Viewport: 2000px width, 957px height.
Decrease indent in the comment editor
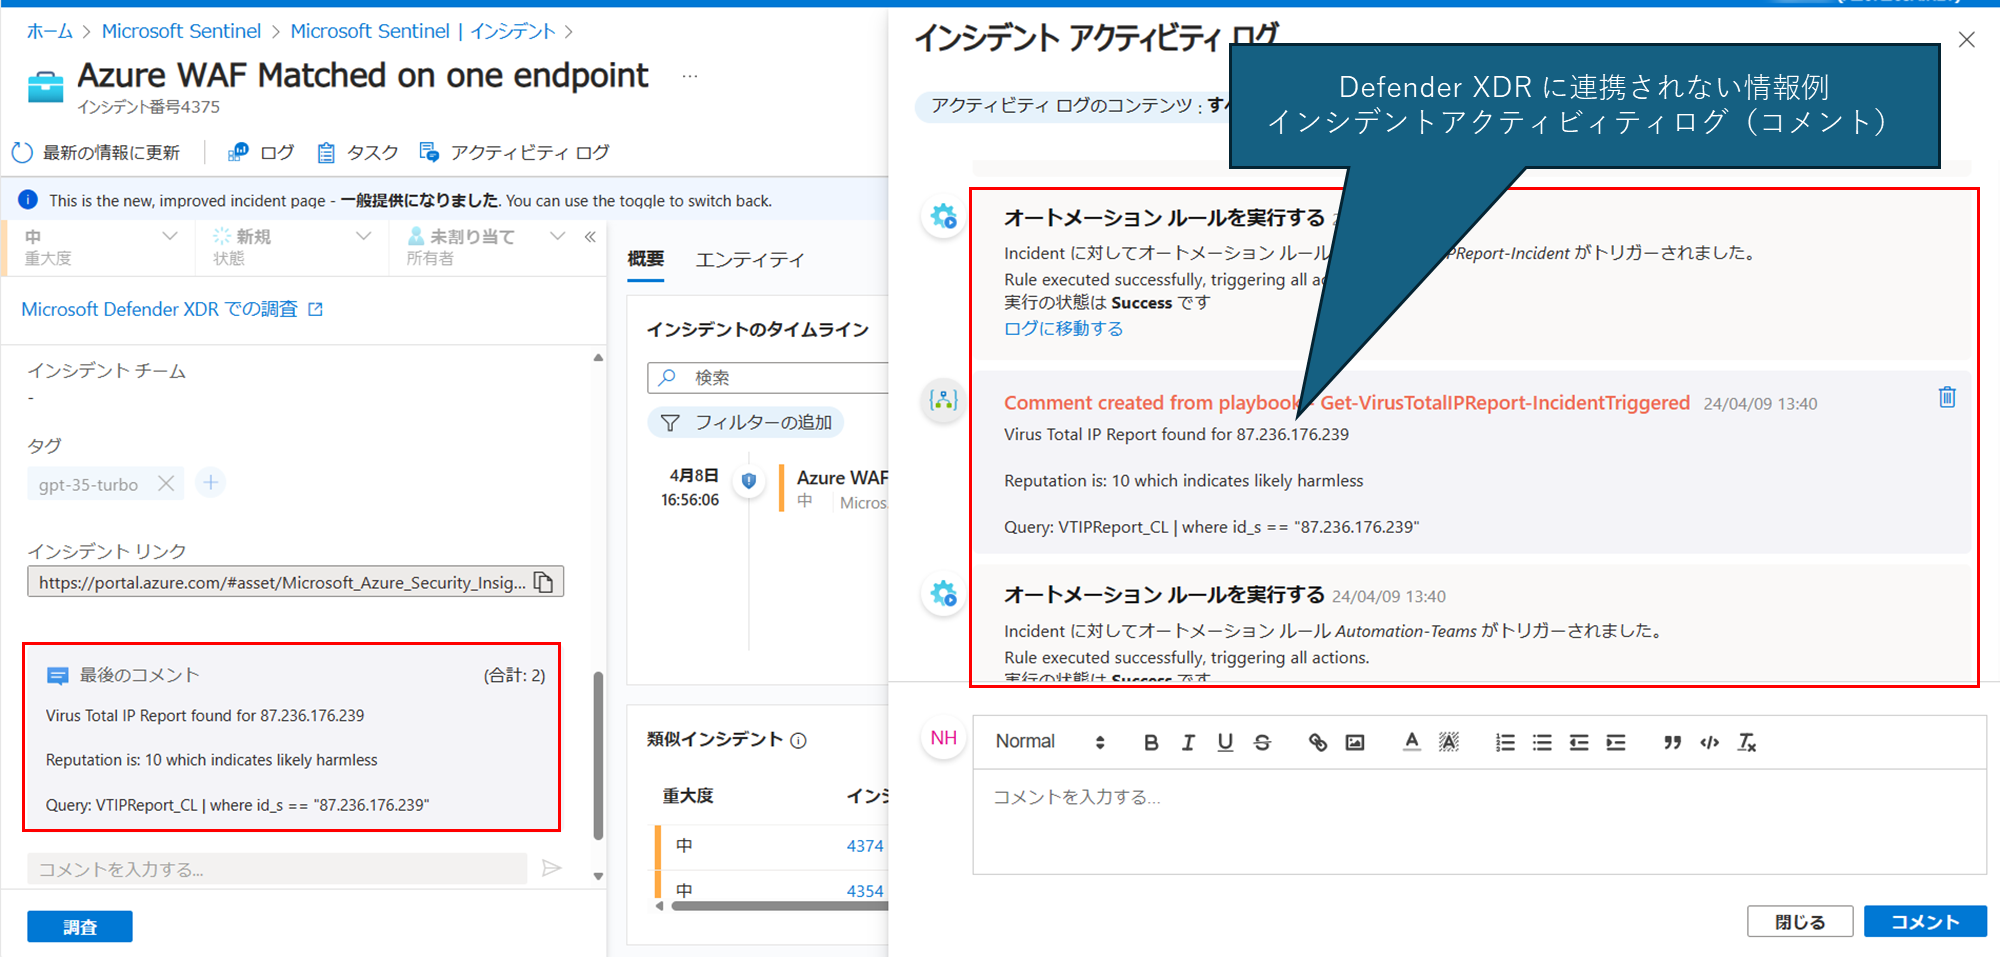pyautogui.click(x=1579, y=742)
